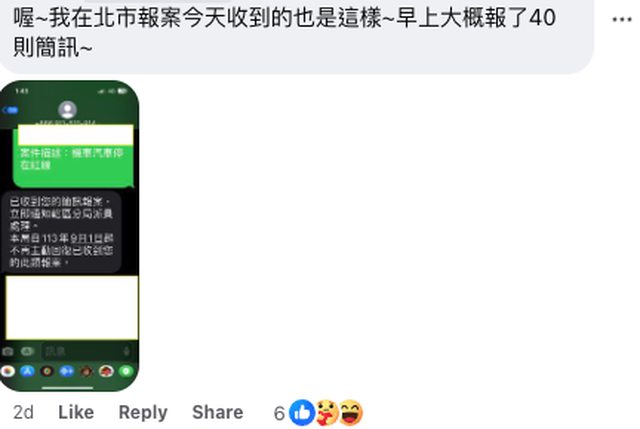Click the green circle icon ending app strip
This screenshot has width=640, height=429.
[x=126, y=371]
